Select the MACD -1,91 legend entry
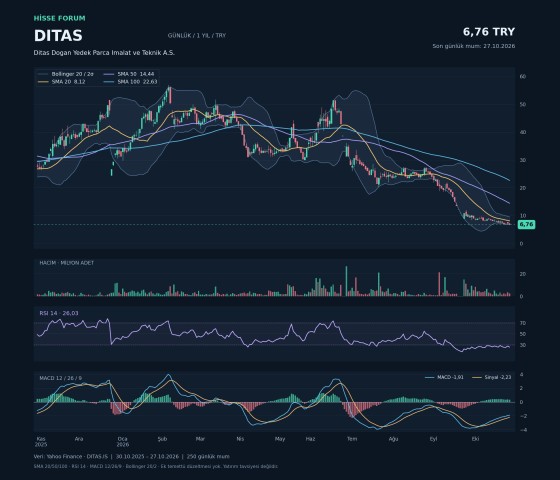Screen dimensions: 560x480 pos(444,377)
